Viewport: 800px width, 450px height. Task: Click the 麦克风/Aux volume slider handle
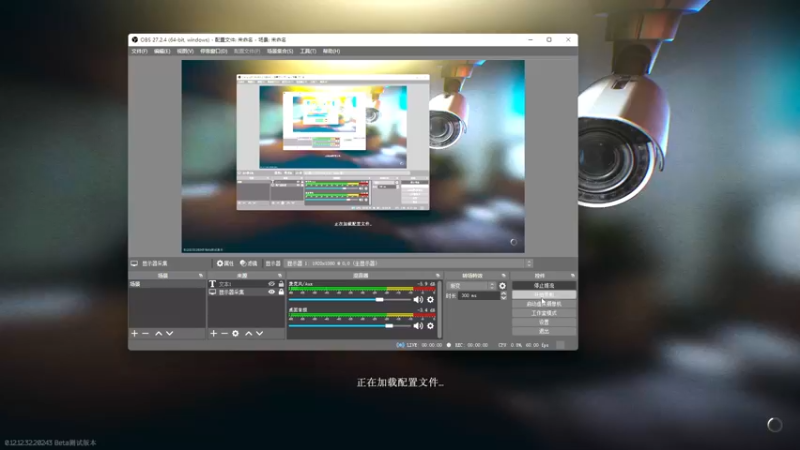pyautogui.click(x=380, y=299)
